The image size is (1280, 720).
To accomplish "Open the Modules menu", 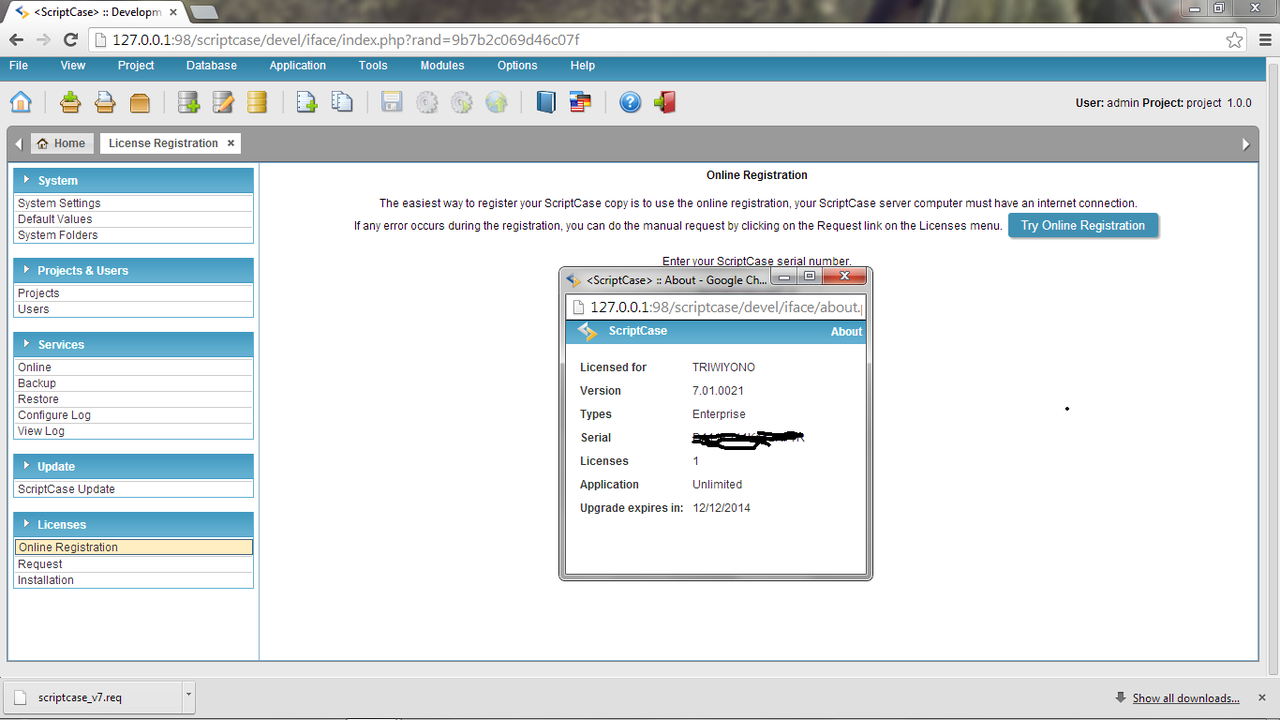I will pos(442,65).
